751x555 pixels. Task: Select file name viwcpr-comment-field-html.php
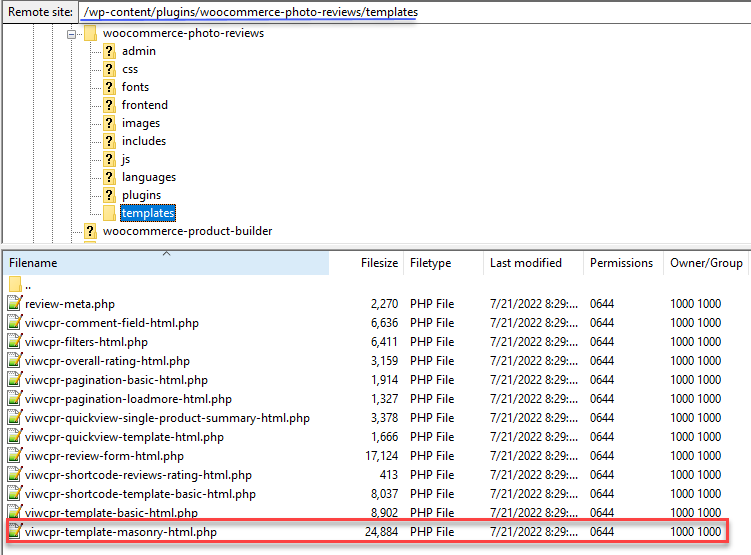point(112,323)
